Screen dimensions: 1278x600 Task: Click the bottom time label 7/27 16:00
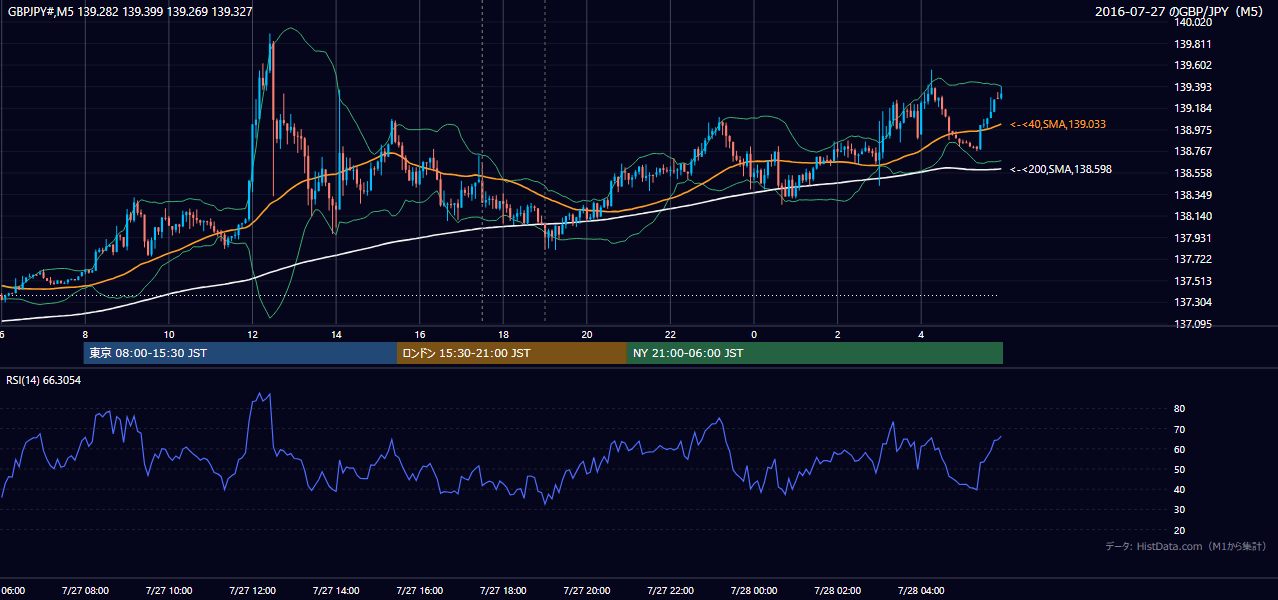420,591
